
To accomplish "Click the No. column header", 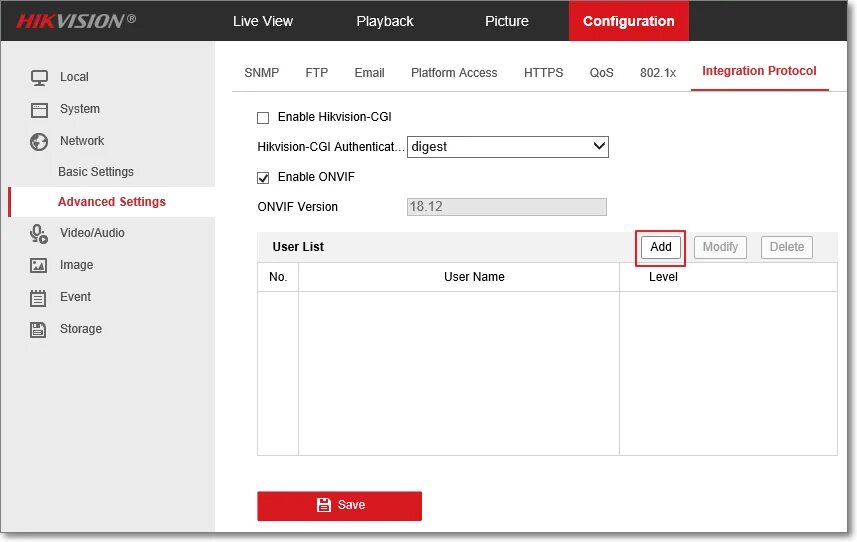I will point(278,277).
